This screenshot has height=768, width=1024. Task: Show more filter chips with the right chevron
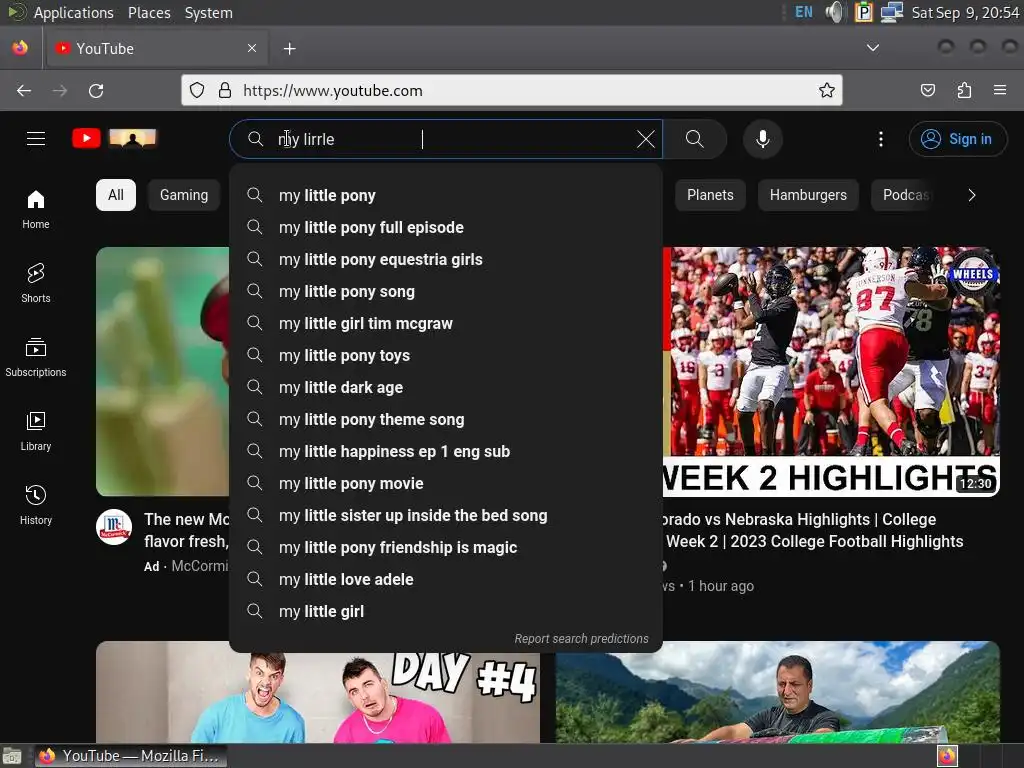pos(972,195)
